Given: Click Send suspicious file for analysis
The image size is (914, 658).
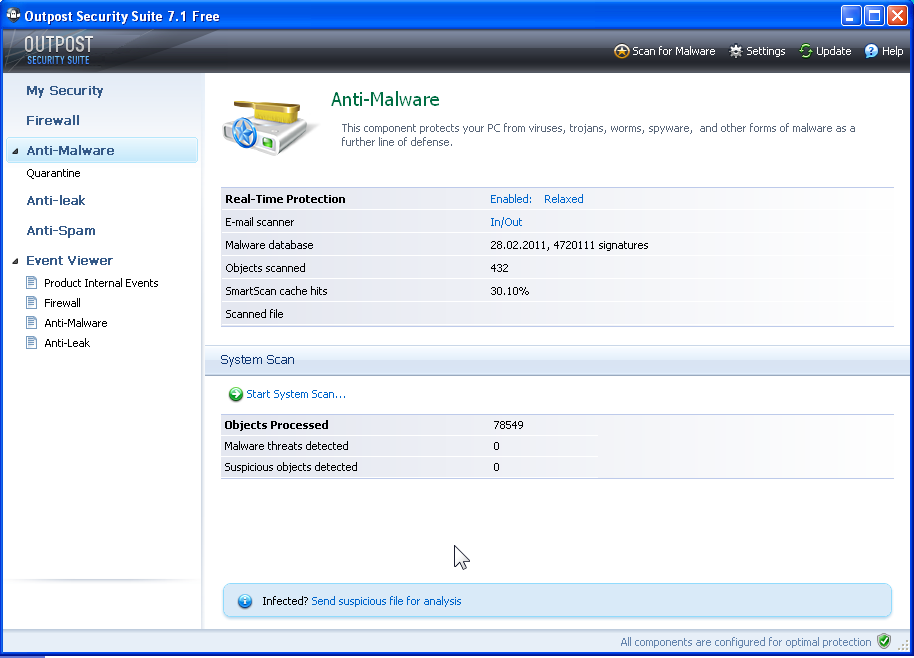Looking at the screenshot, I should tap(386, 601).
